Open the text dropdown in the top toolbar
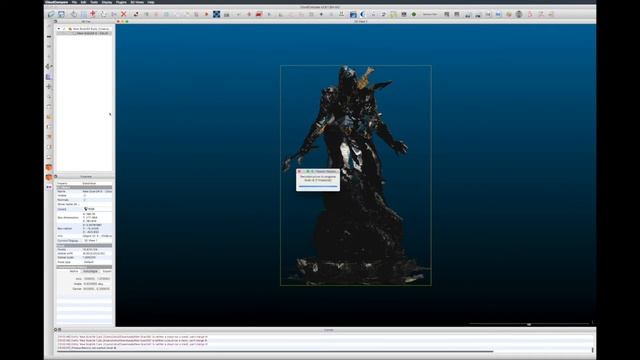This screenshot has height=360, width=640. coord(430,14)
